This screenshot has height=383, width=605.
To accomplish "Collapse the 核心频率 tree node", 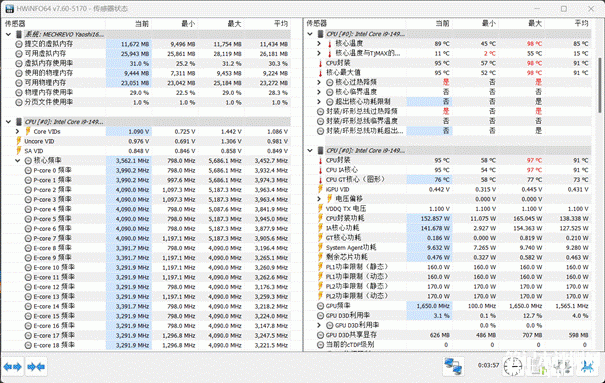I will (x=17, y=160).
